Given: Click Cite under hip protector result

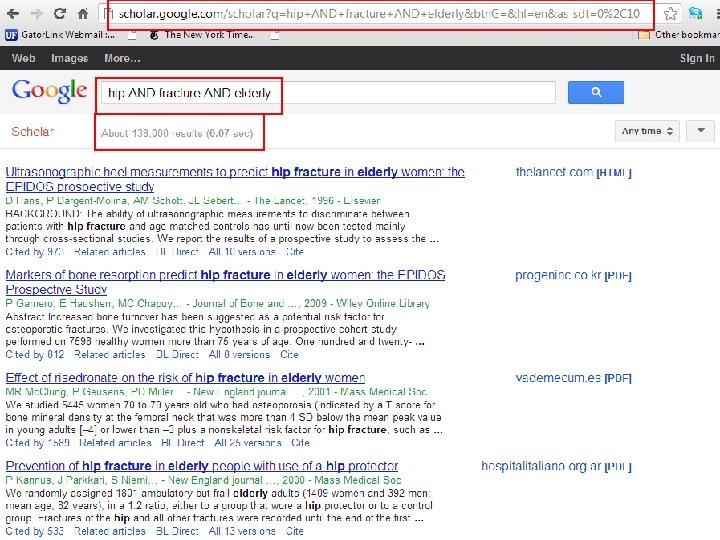Looking at the screenshot, I should click(294, 531).
